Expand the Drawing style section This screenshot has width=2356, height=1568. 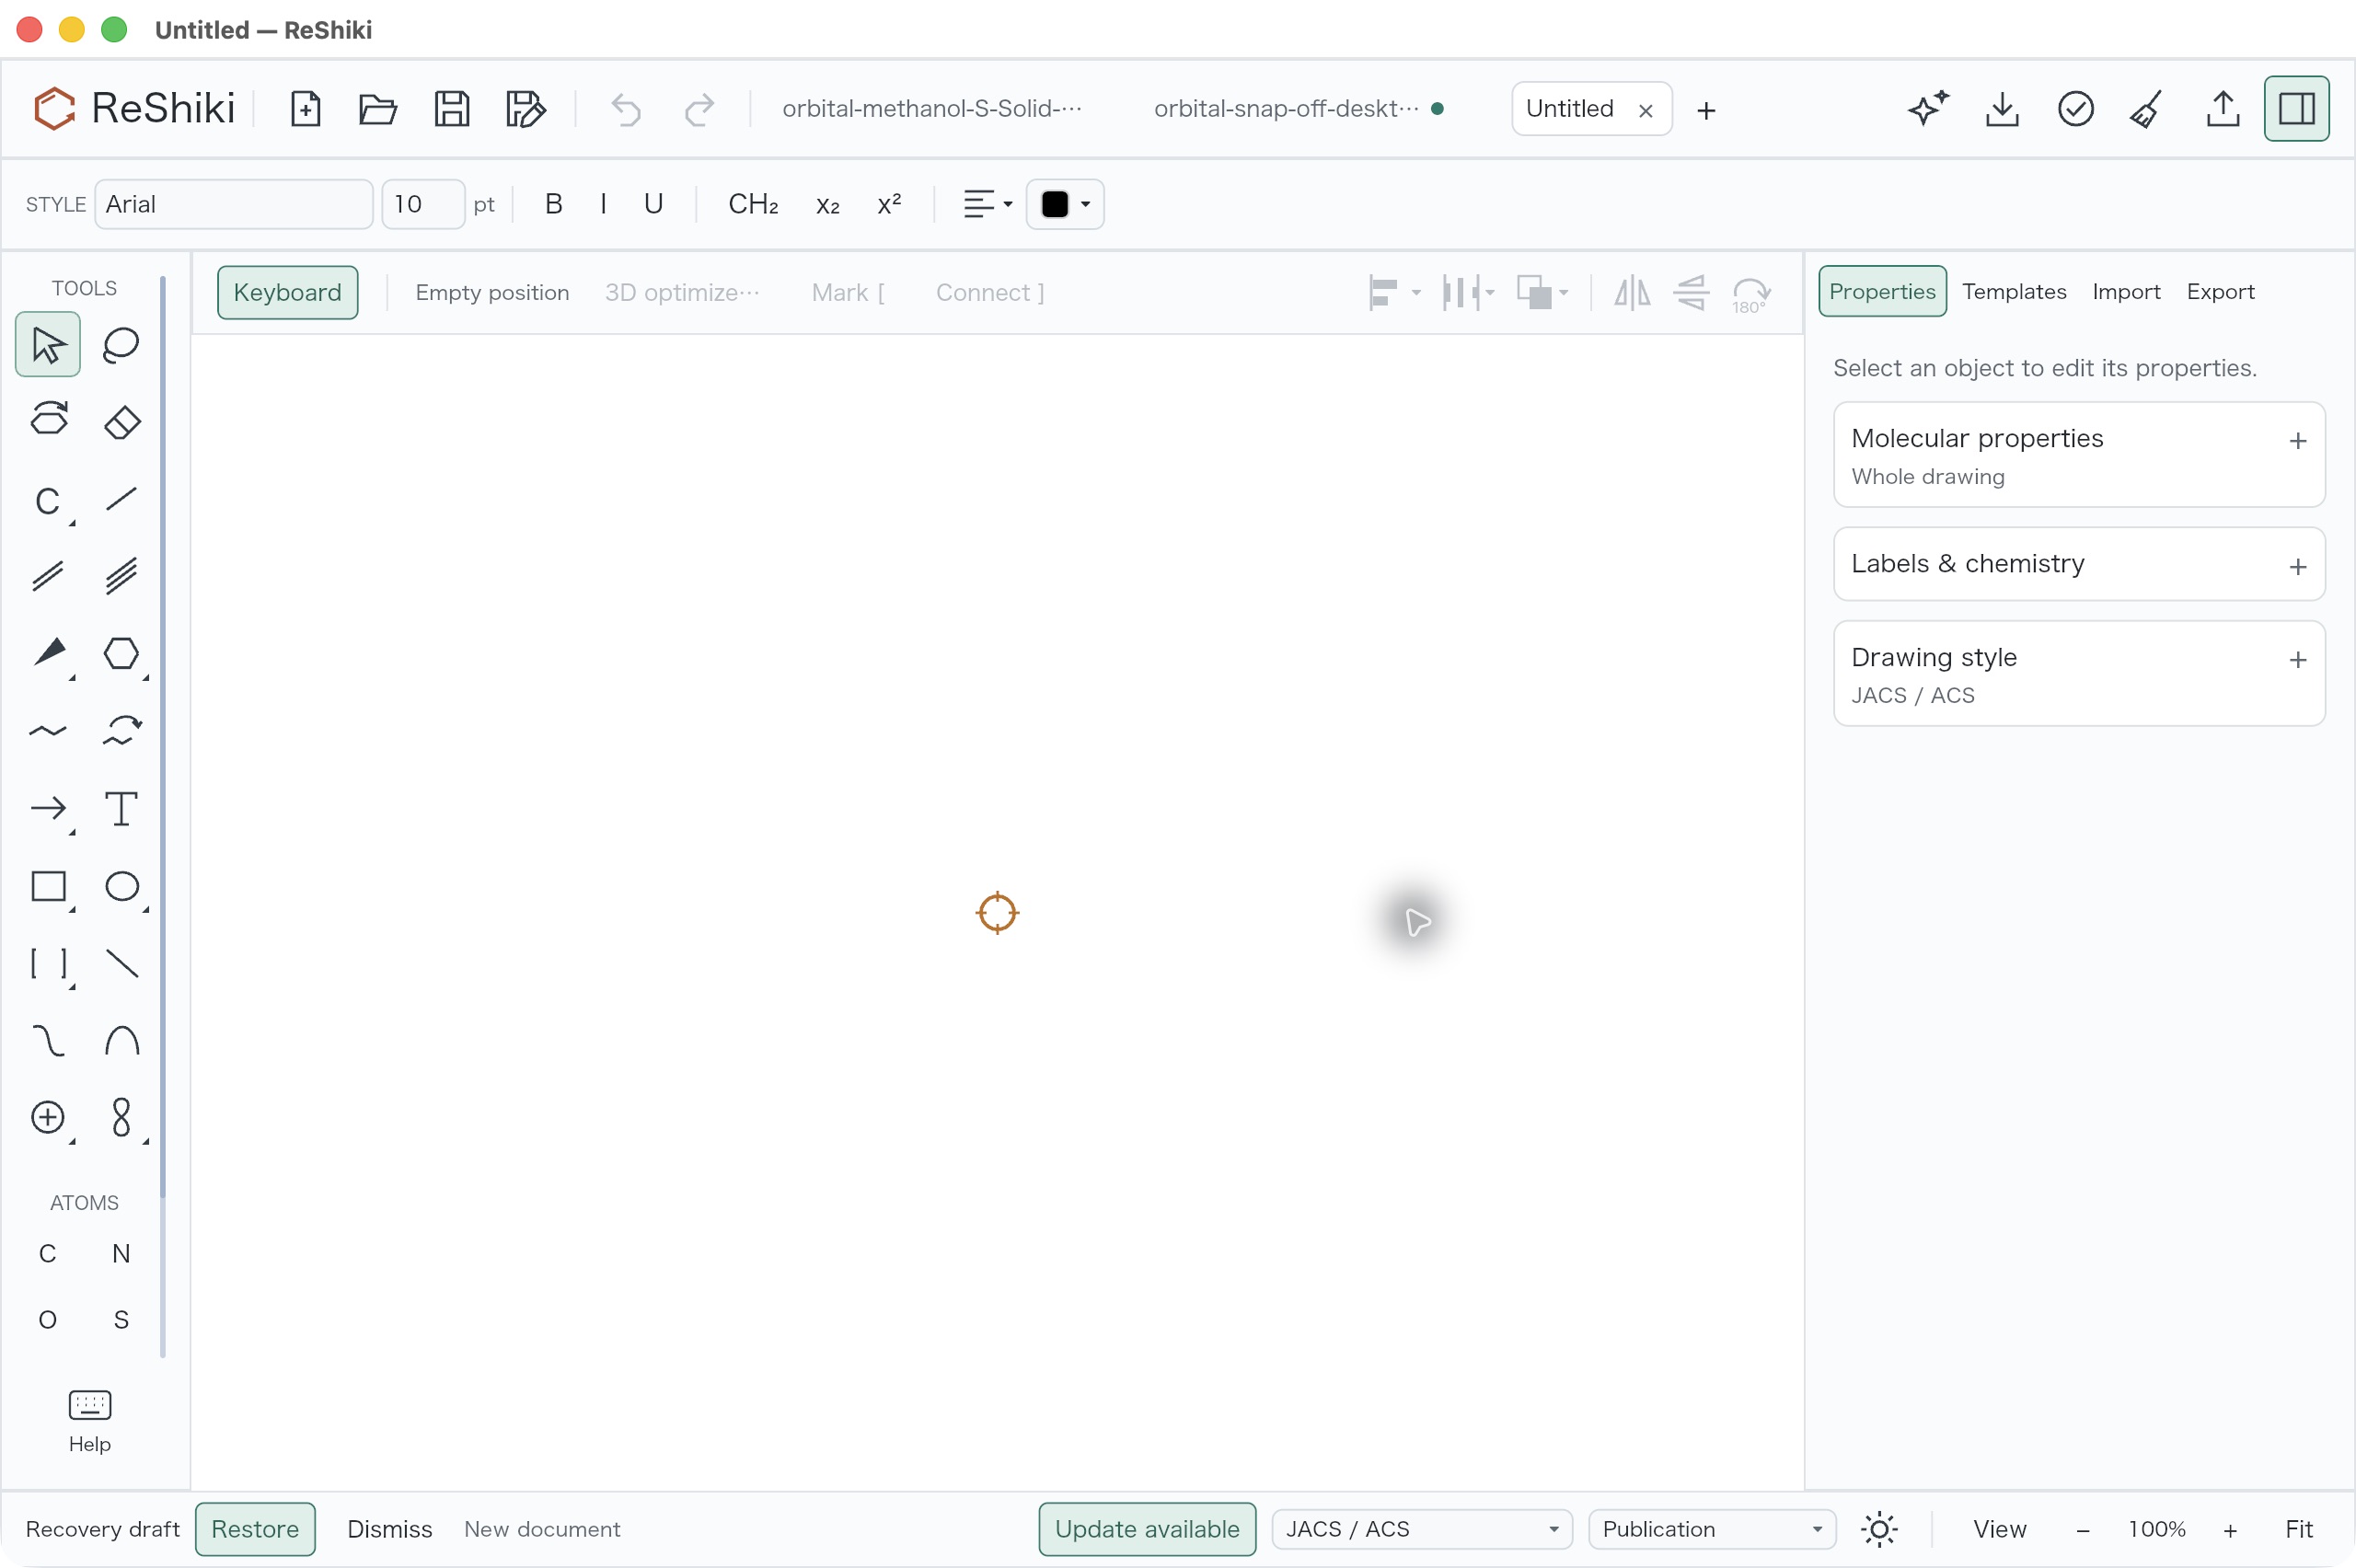(2078, 673)
